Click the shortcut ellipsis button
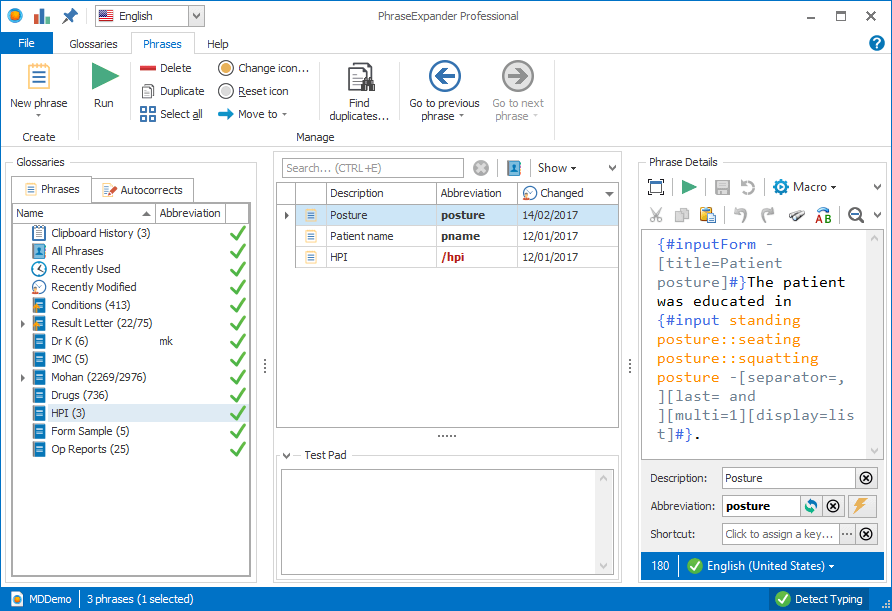892x611 pixels. (x=847, y=534)
